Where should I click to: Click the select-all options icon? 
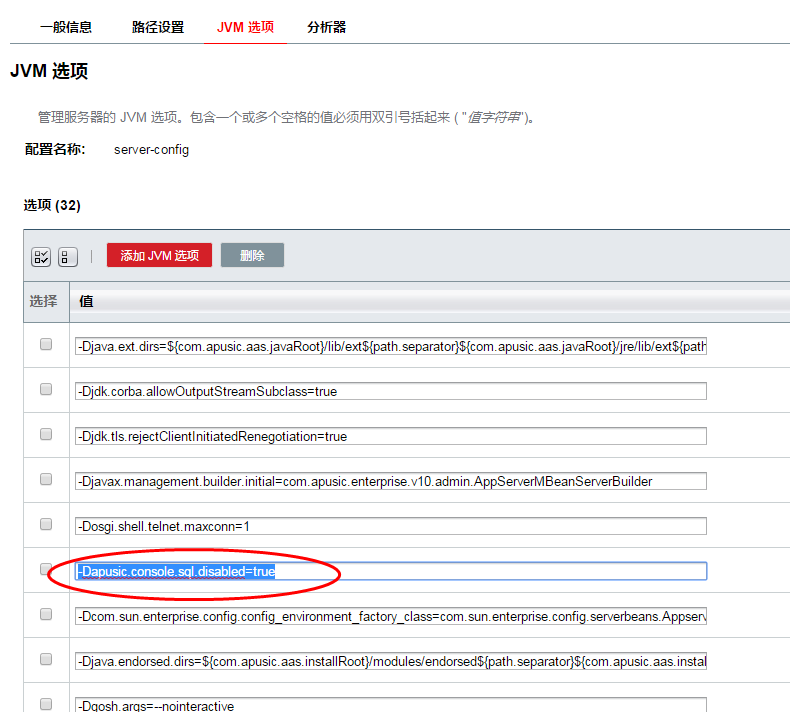tap(41, 257)
